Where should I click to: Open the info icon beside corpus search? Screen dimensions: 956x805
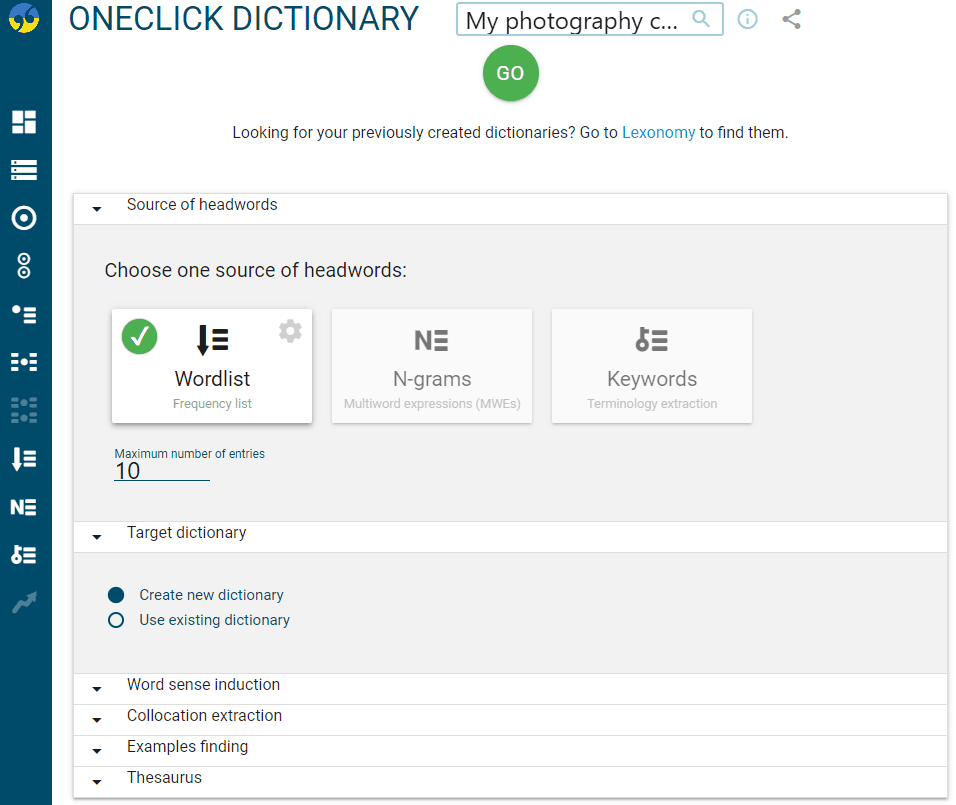[x=747, y=20]
